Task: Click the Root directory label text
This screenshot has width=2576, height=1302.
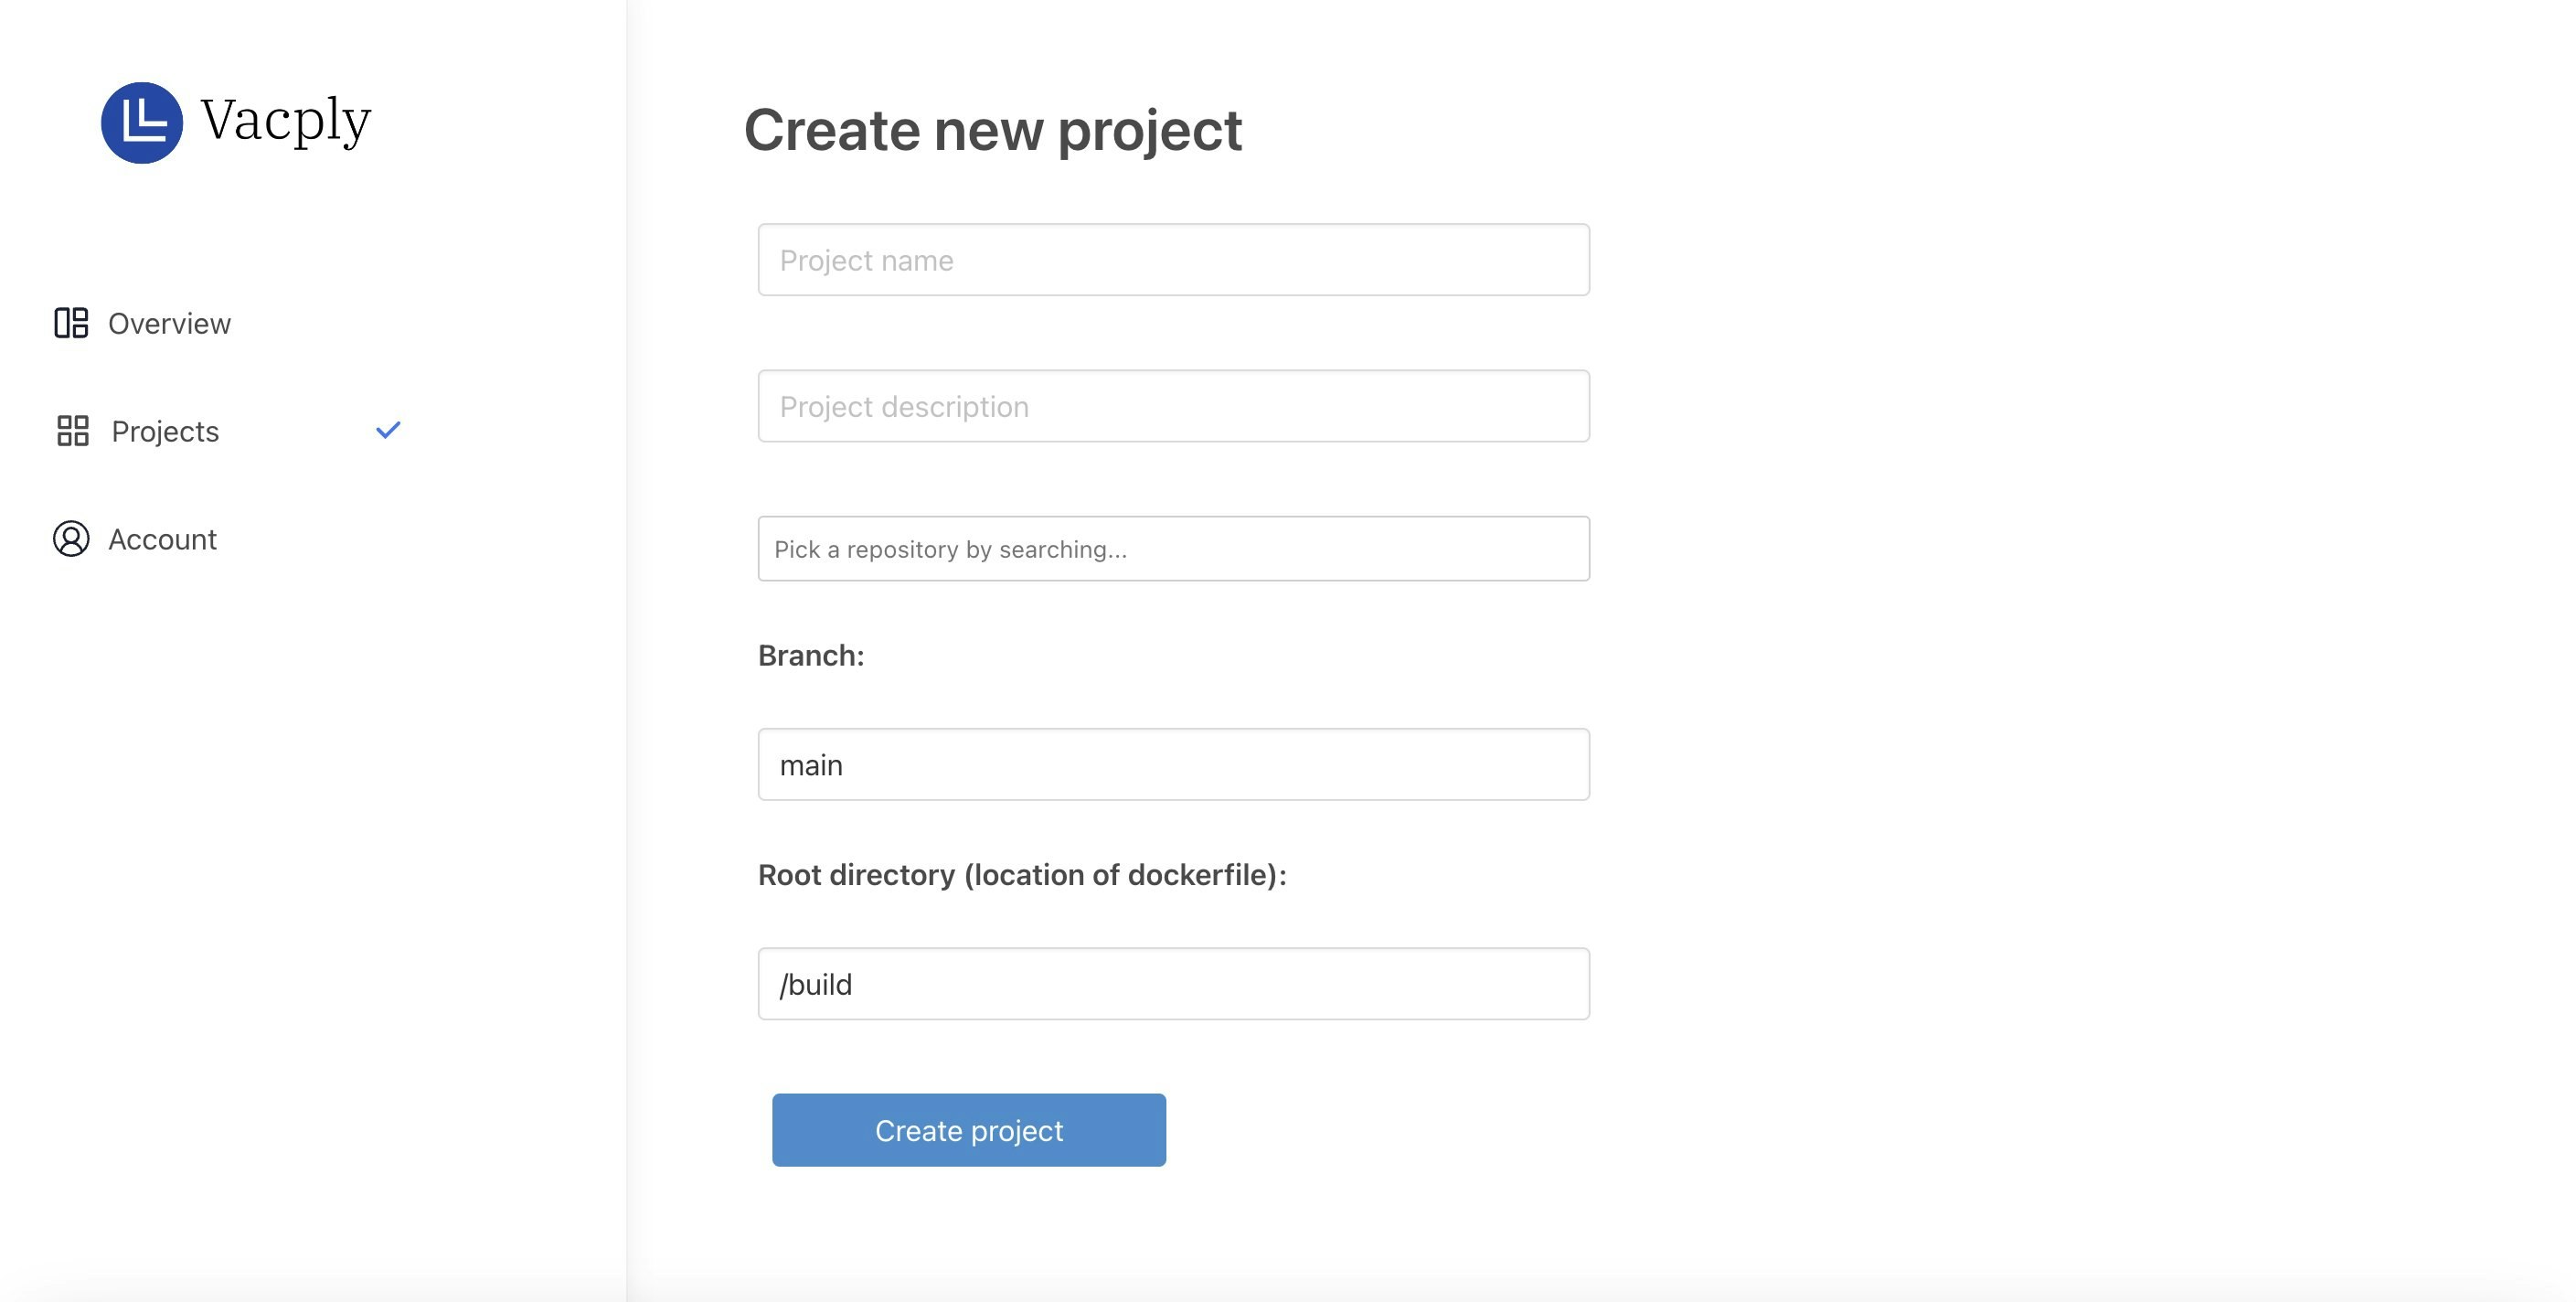Action: [1022, 875]
